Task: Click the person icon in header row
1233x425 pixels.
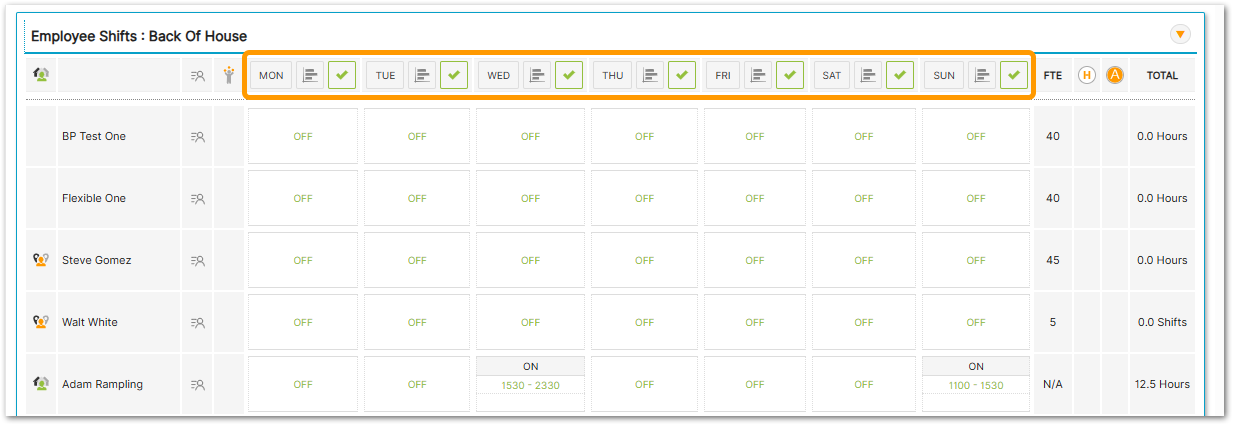Action: (229, 75)
